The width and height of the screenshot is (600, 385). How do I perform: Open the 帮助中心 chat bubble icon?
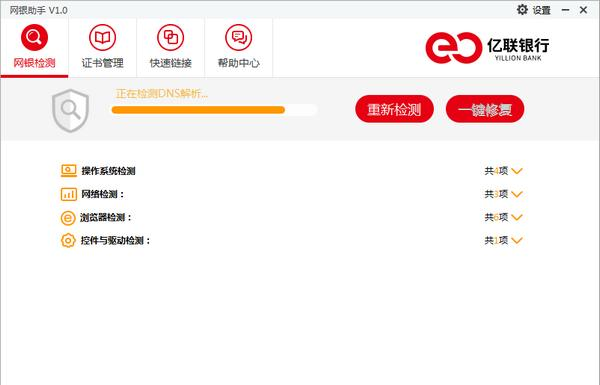[x=239, y=38]
